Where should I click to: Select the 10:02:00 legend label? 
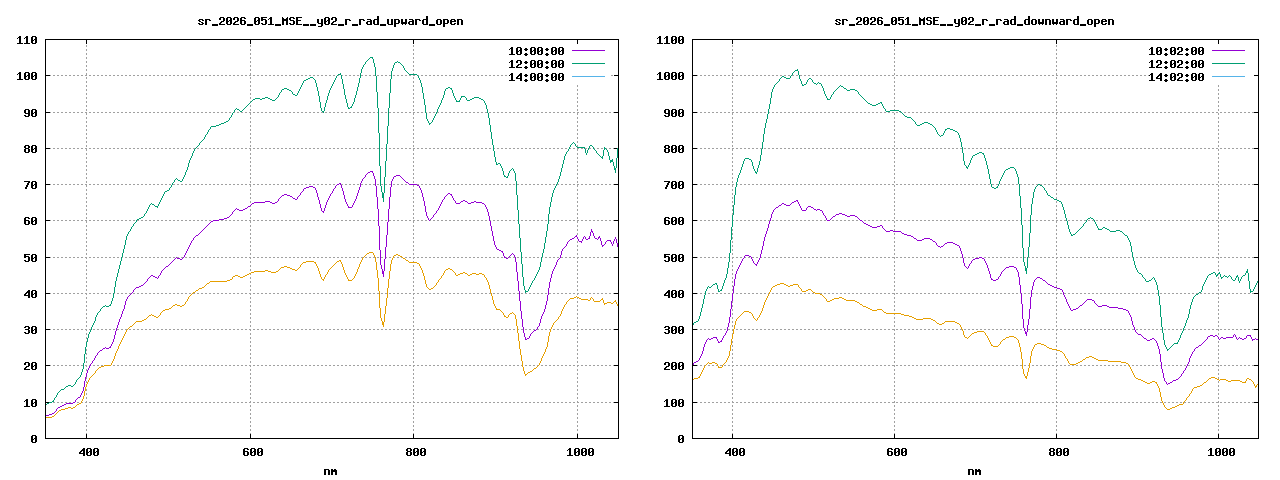pos(1176,51)
